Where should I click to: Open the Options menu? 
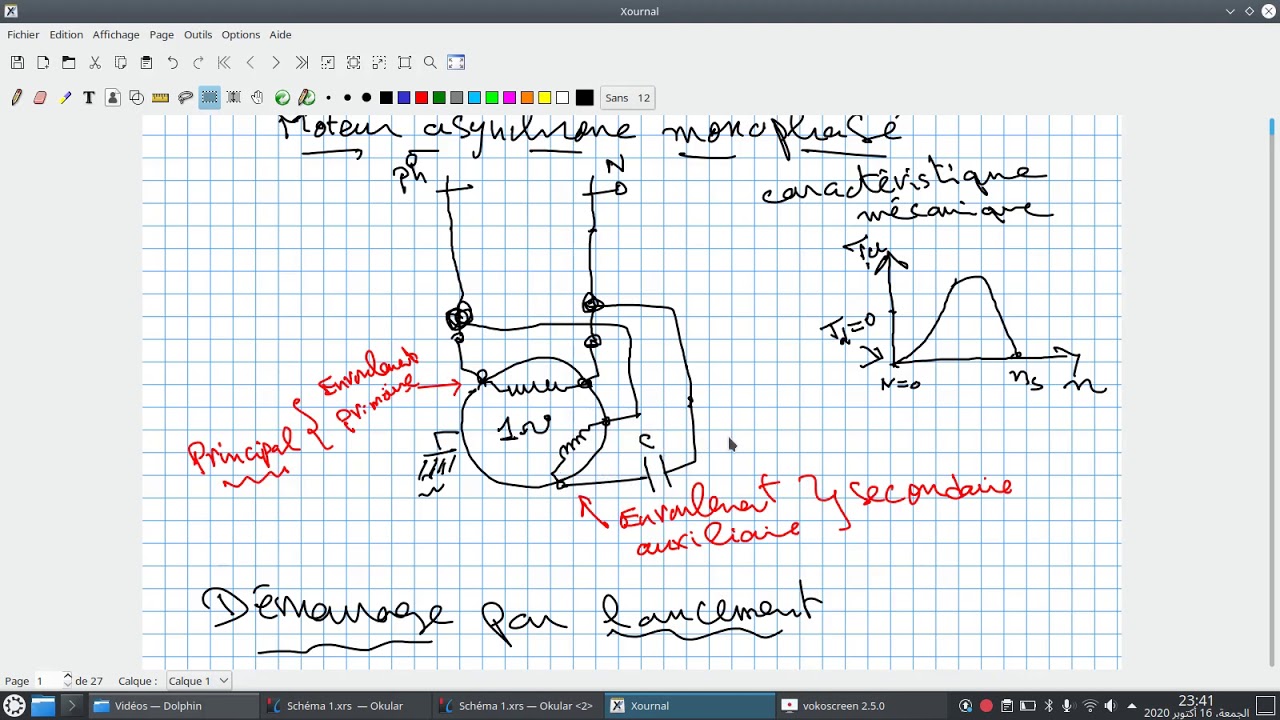coord(240,35)
